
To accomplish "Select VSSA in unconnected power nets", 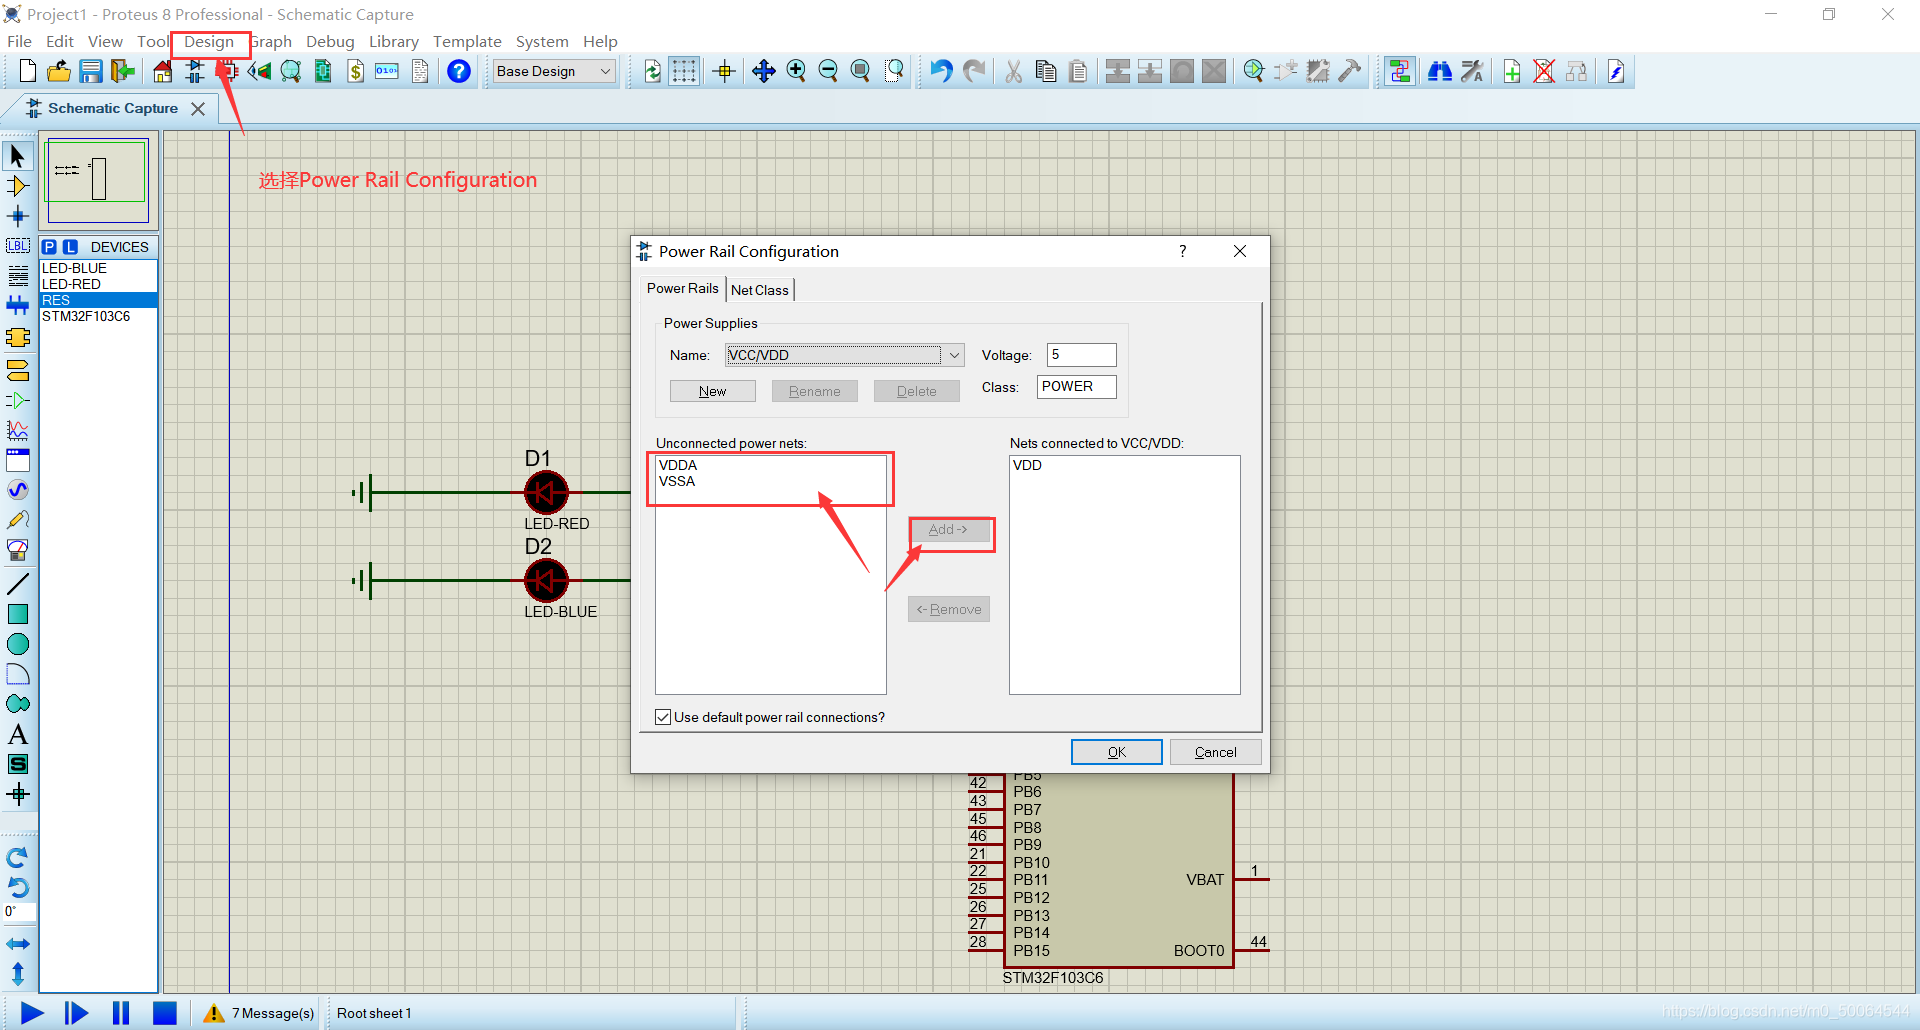I will [x=677, y=481].
